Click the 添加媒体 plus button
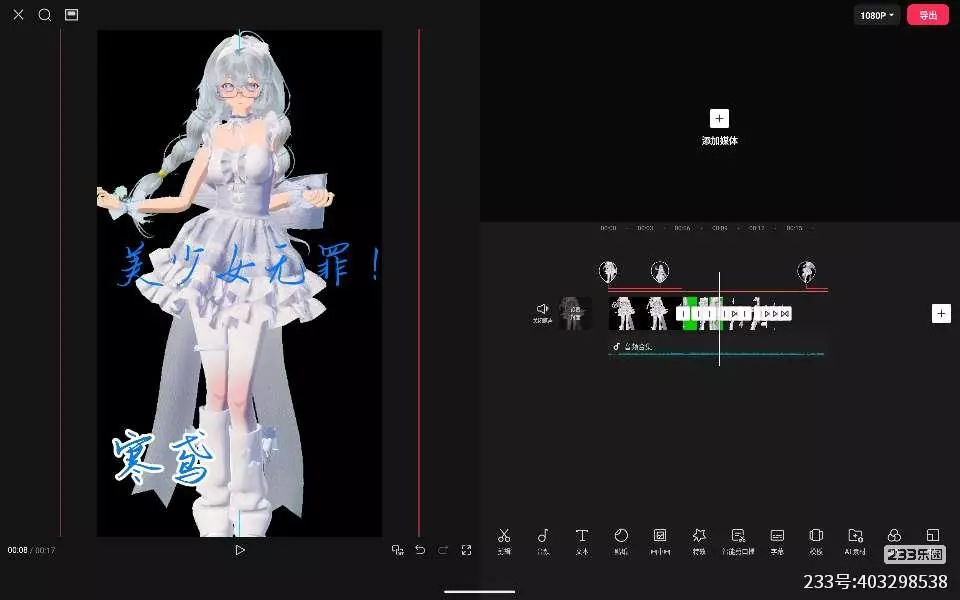 (719, 119)
